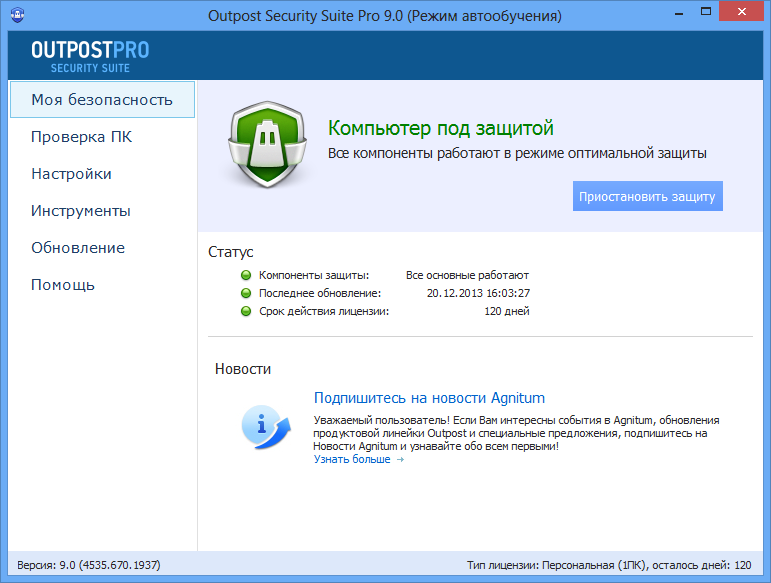771x583 pixels.
Task: Click the Все компоненты работают subtitle text
Action: [517, 153]
